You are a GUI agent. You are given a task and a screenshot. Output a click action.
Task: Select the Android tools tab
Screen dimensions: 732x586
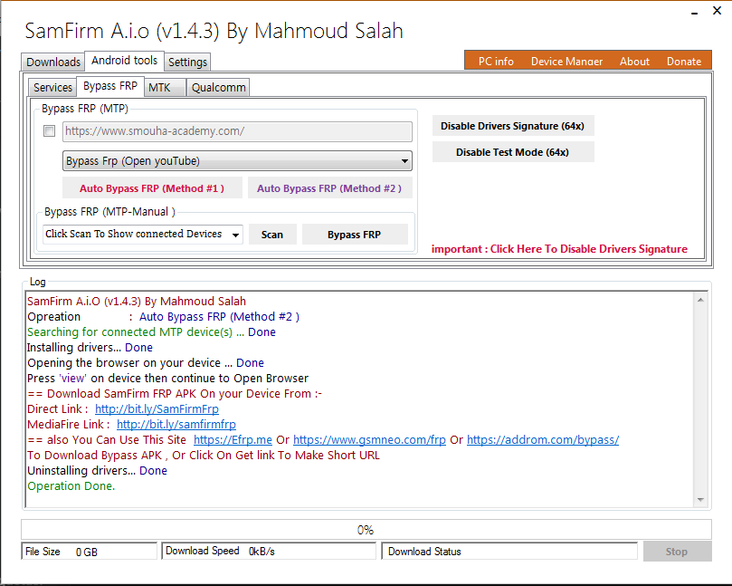coord(124,60)
